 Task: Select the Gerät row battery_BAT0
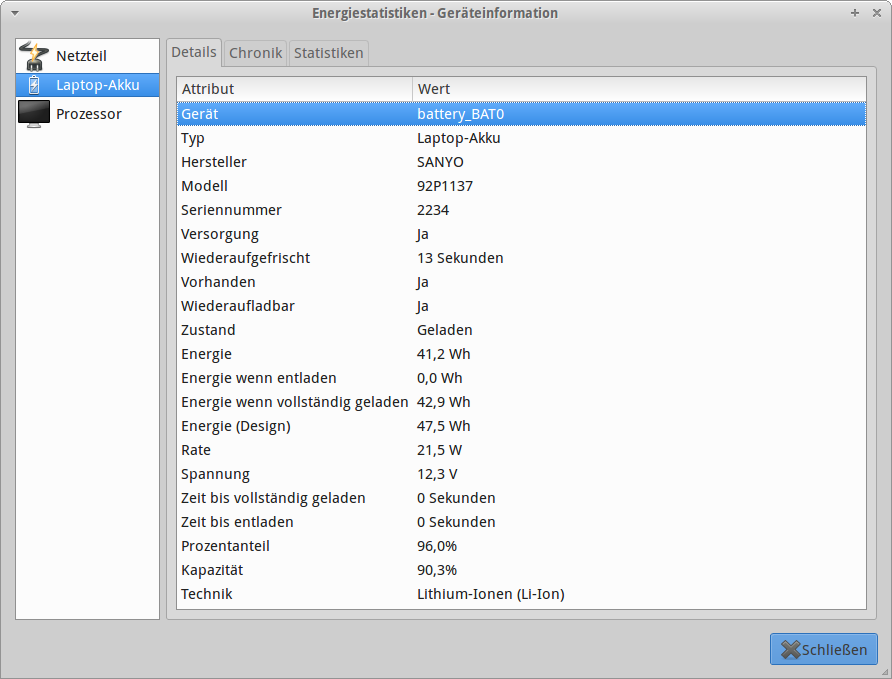point(520,114)
